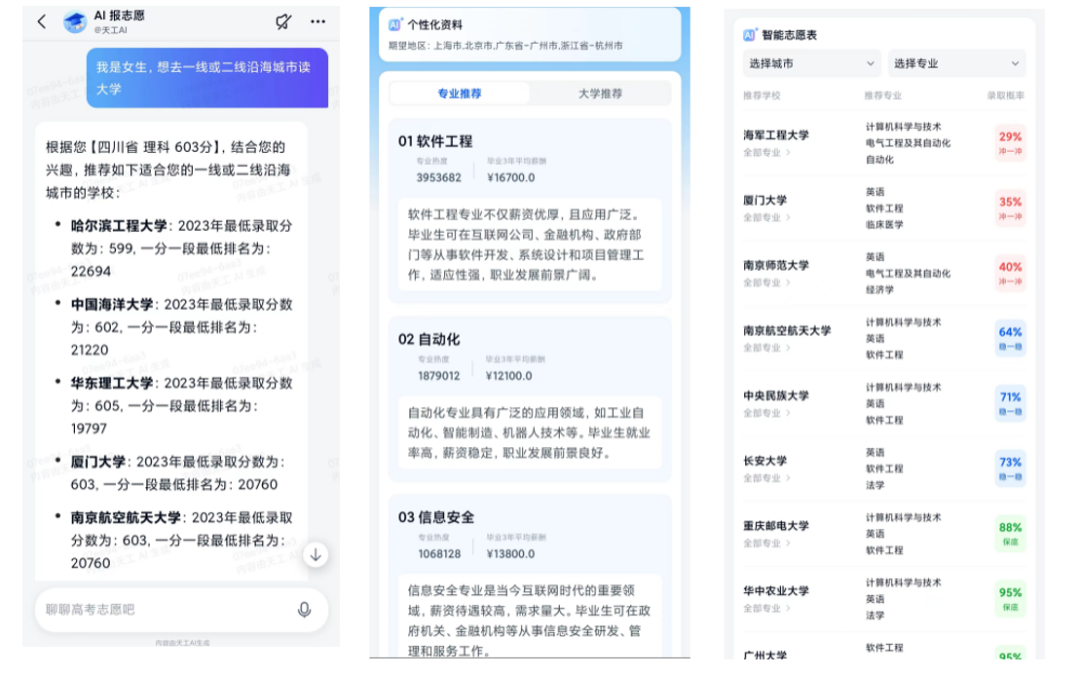Expand 全部专业 under 厦门大学
This screenshot has height=675, width=1080.
click(767, 218)
